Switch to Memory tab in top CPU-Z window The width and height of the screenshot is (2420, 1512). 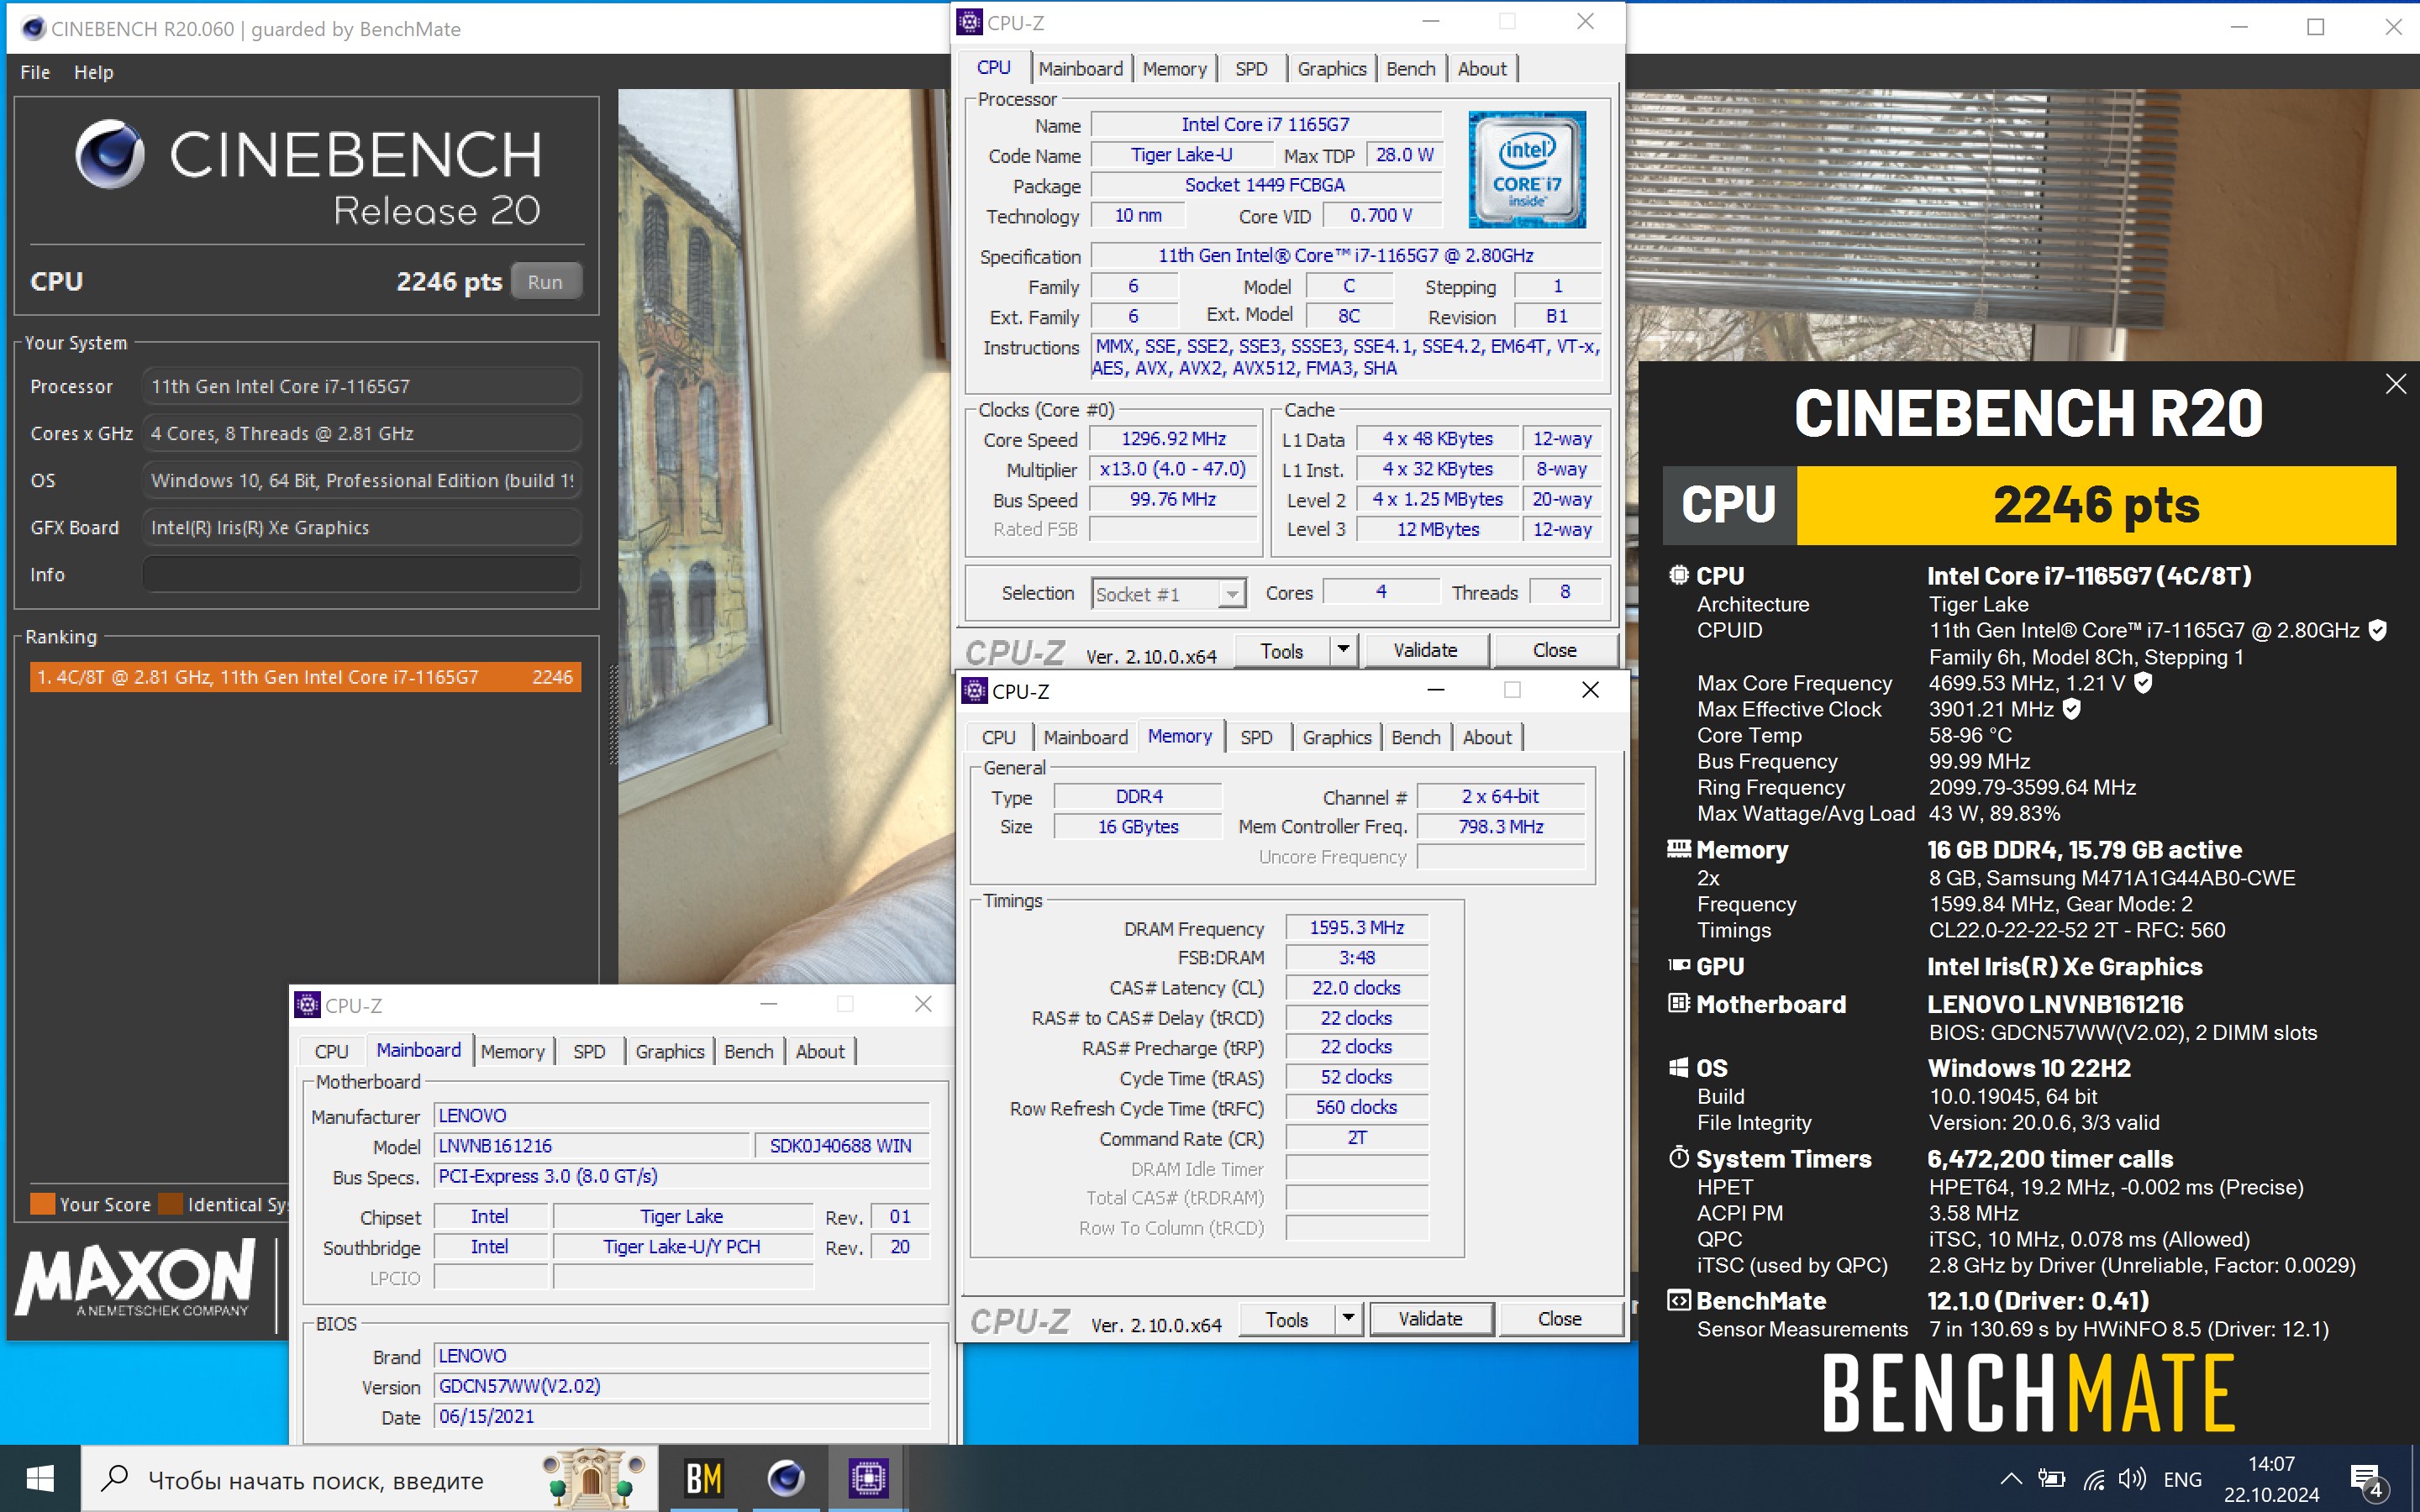[x=1174, y=68]
